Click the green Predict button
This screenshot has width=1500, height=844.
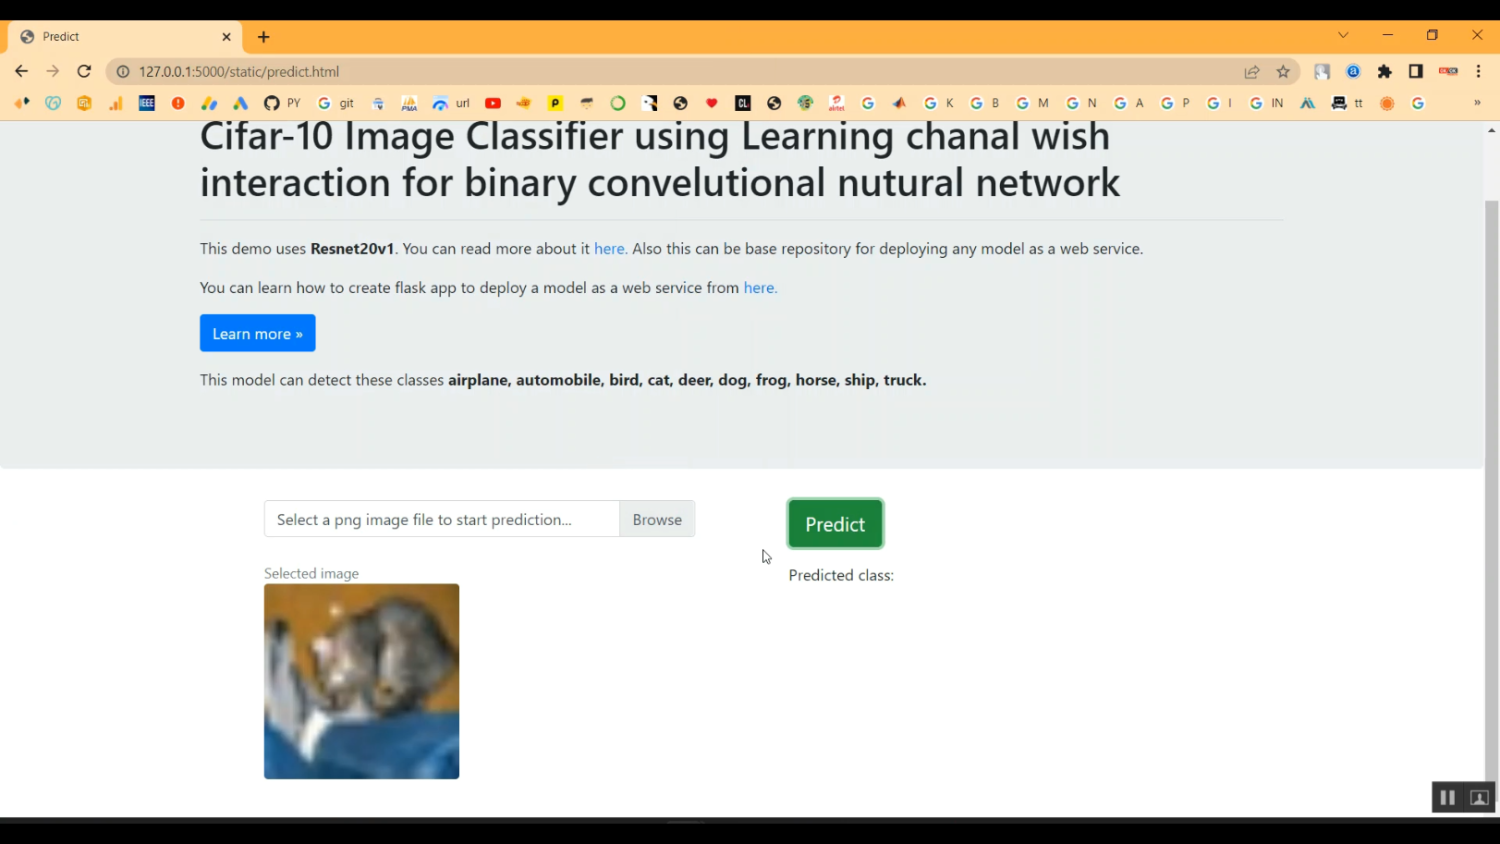pos(835,524)
